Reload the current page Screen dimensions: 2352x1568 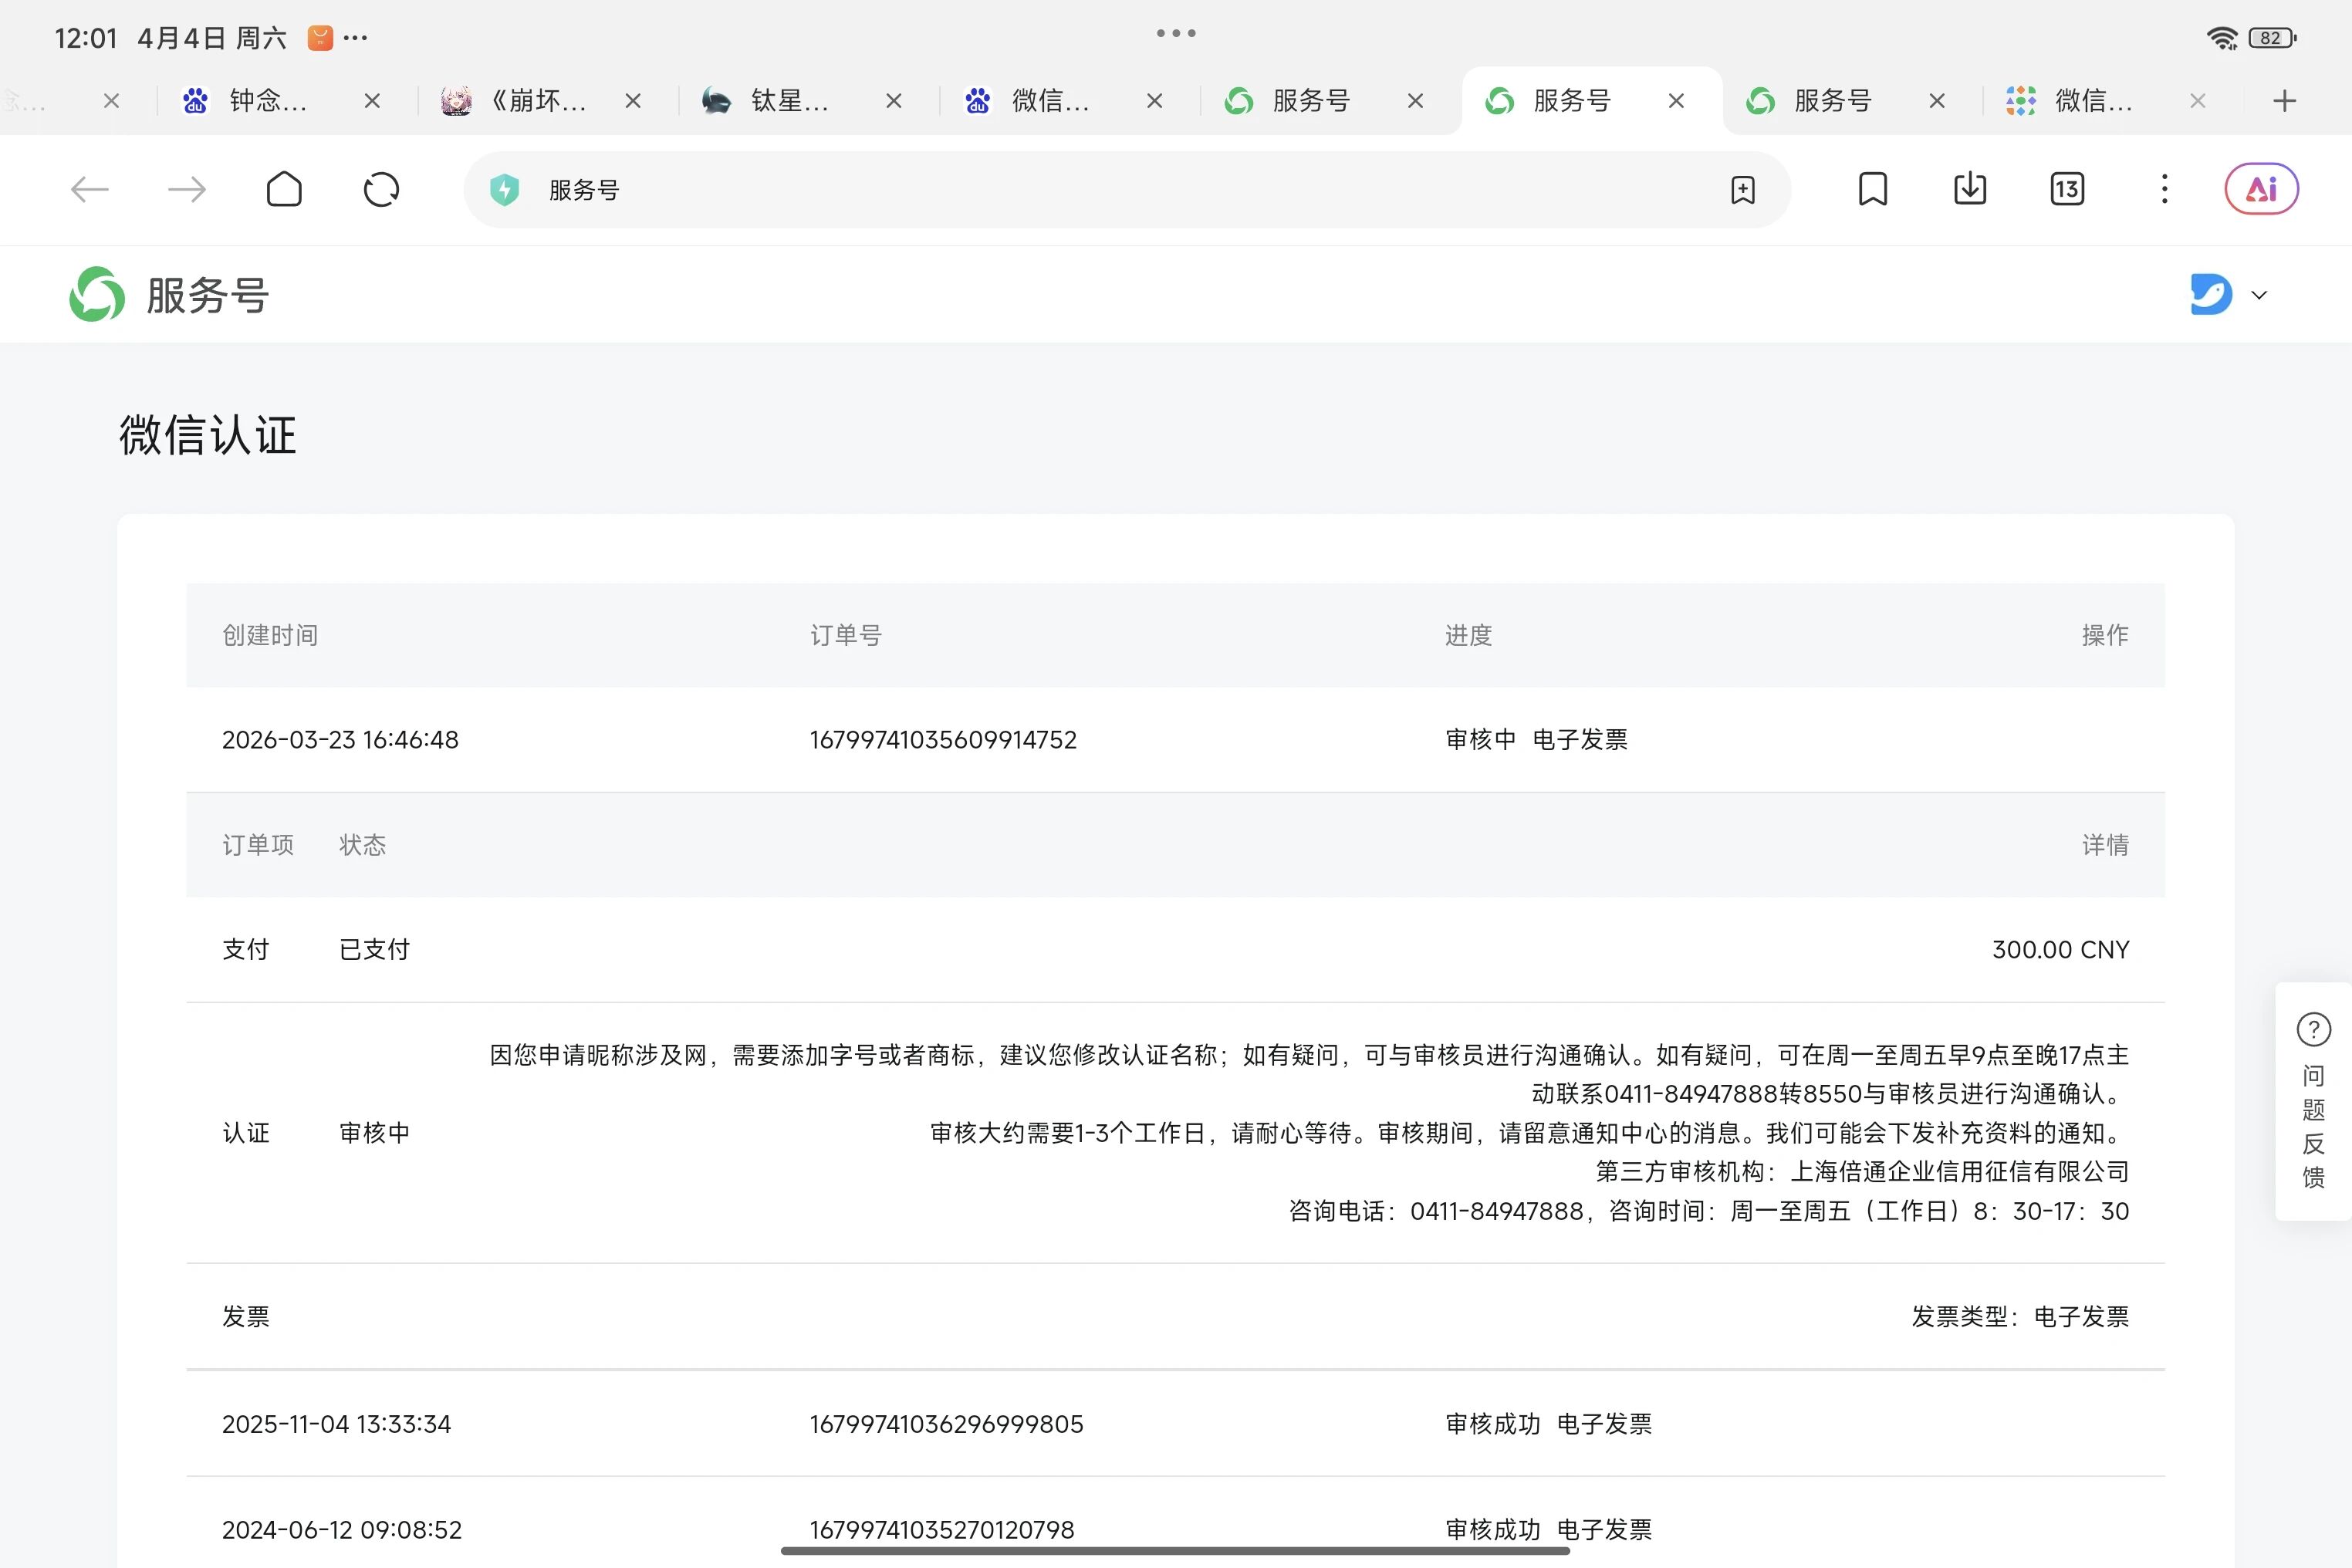[381, 189]
